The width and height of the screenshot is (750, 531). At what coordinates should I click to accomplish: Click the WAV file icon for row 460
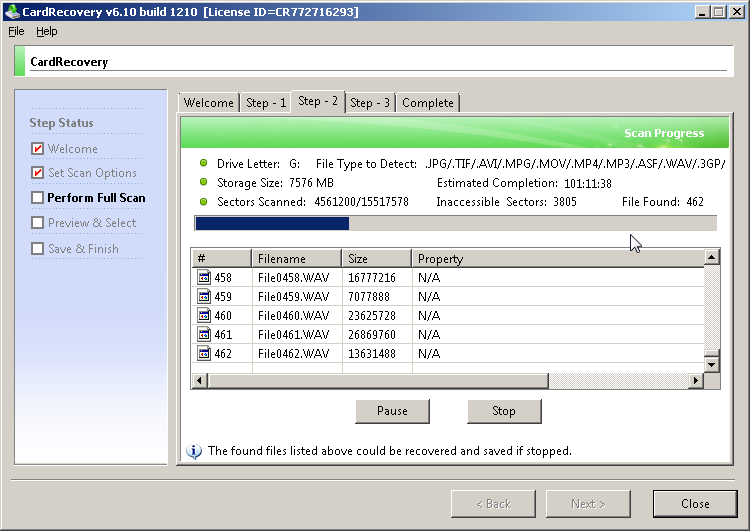(x=204, y=315)
